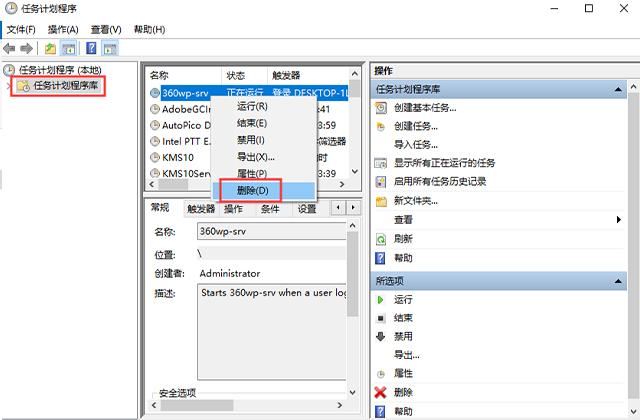Click the task list horizontal scrollbar thumb
Screen dimensions: 640x420
(173, 184)
